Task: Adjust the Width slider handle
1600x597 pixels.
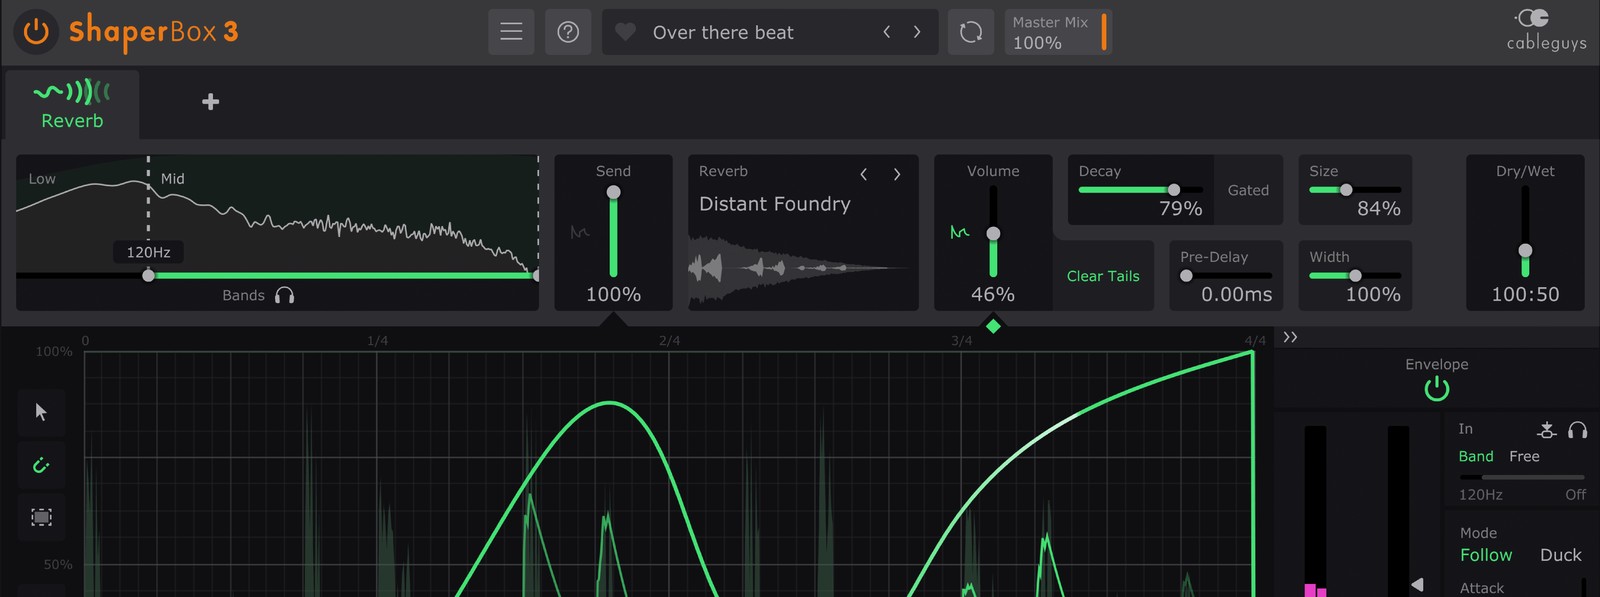Action: tap(1355, 275)
